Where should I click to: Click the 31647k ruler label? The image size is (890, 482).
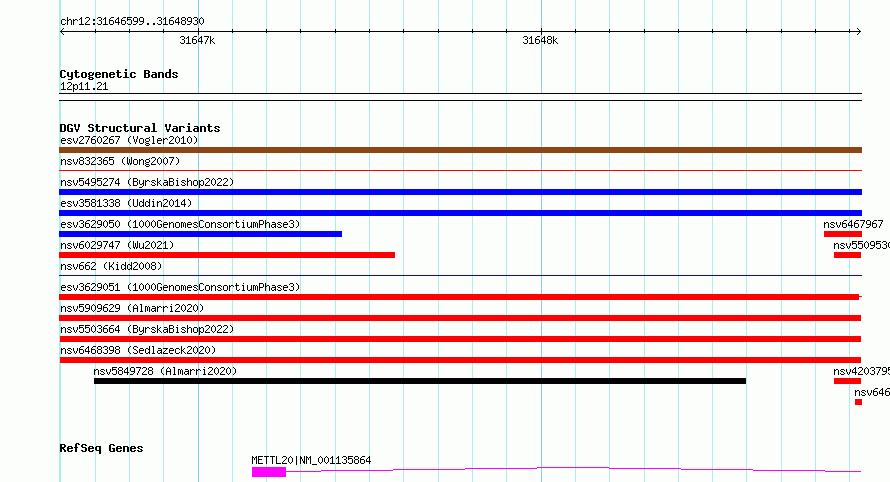tap(197, 40)
